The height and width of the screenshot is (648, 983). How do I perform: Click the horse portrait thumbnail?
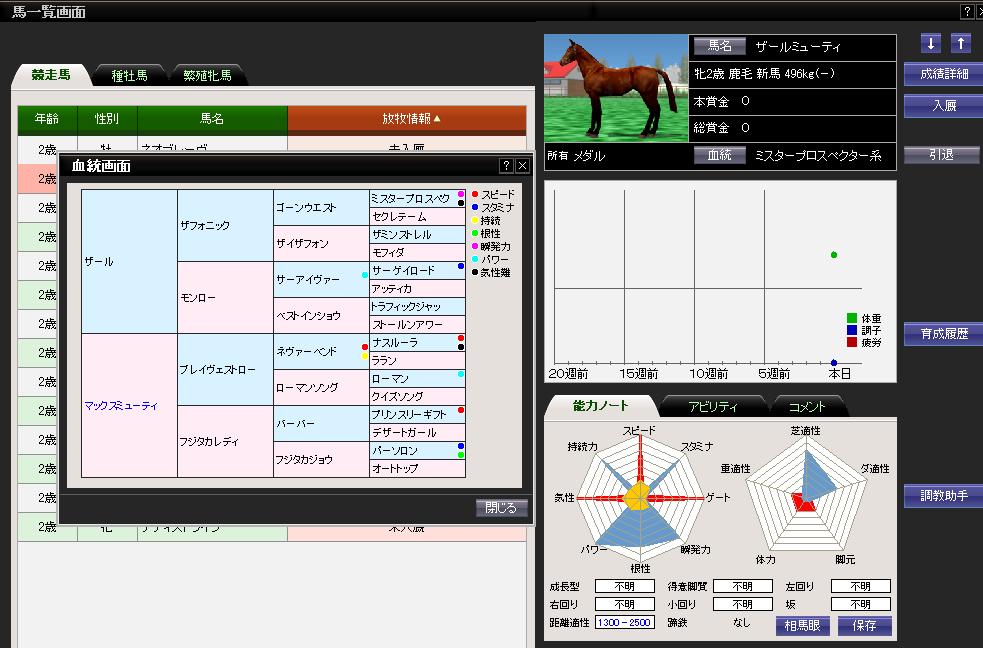tap(616, 88)
